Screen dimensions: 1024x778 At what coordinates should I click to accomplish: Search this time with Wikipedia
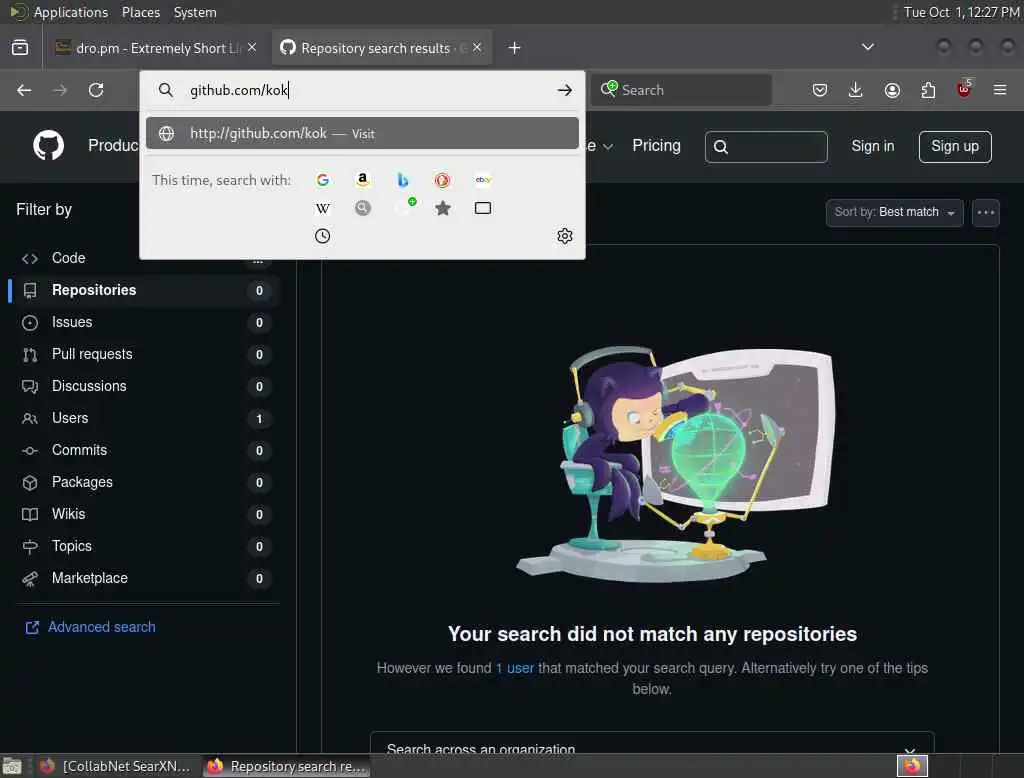click(x=323, y=208)
